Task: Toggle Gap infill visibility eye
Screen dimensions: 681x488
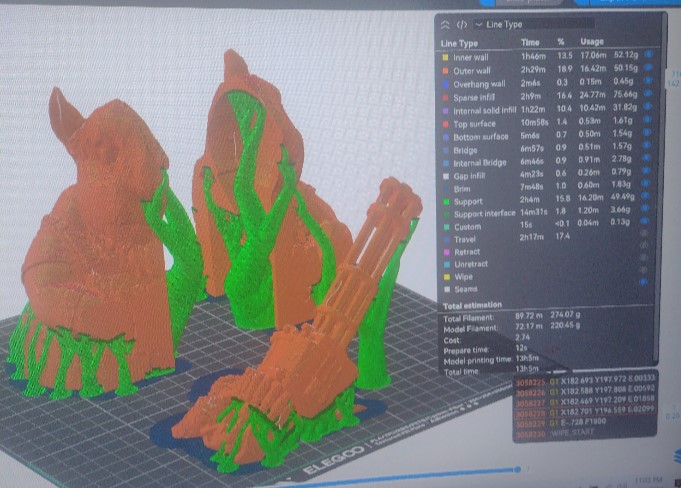Action: tap(646, 171)
